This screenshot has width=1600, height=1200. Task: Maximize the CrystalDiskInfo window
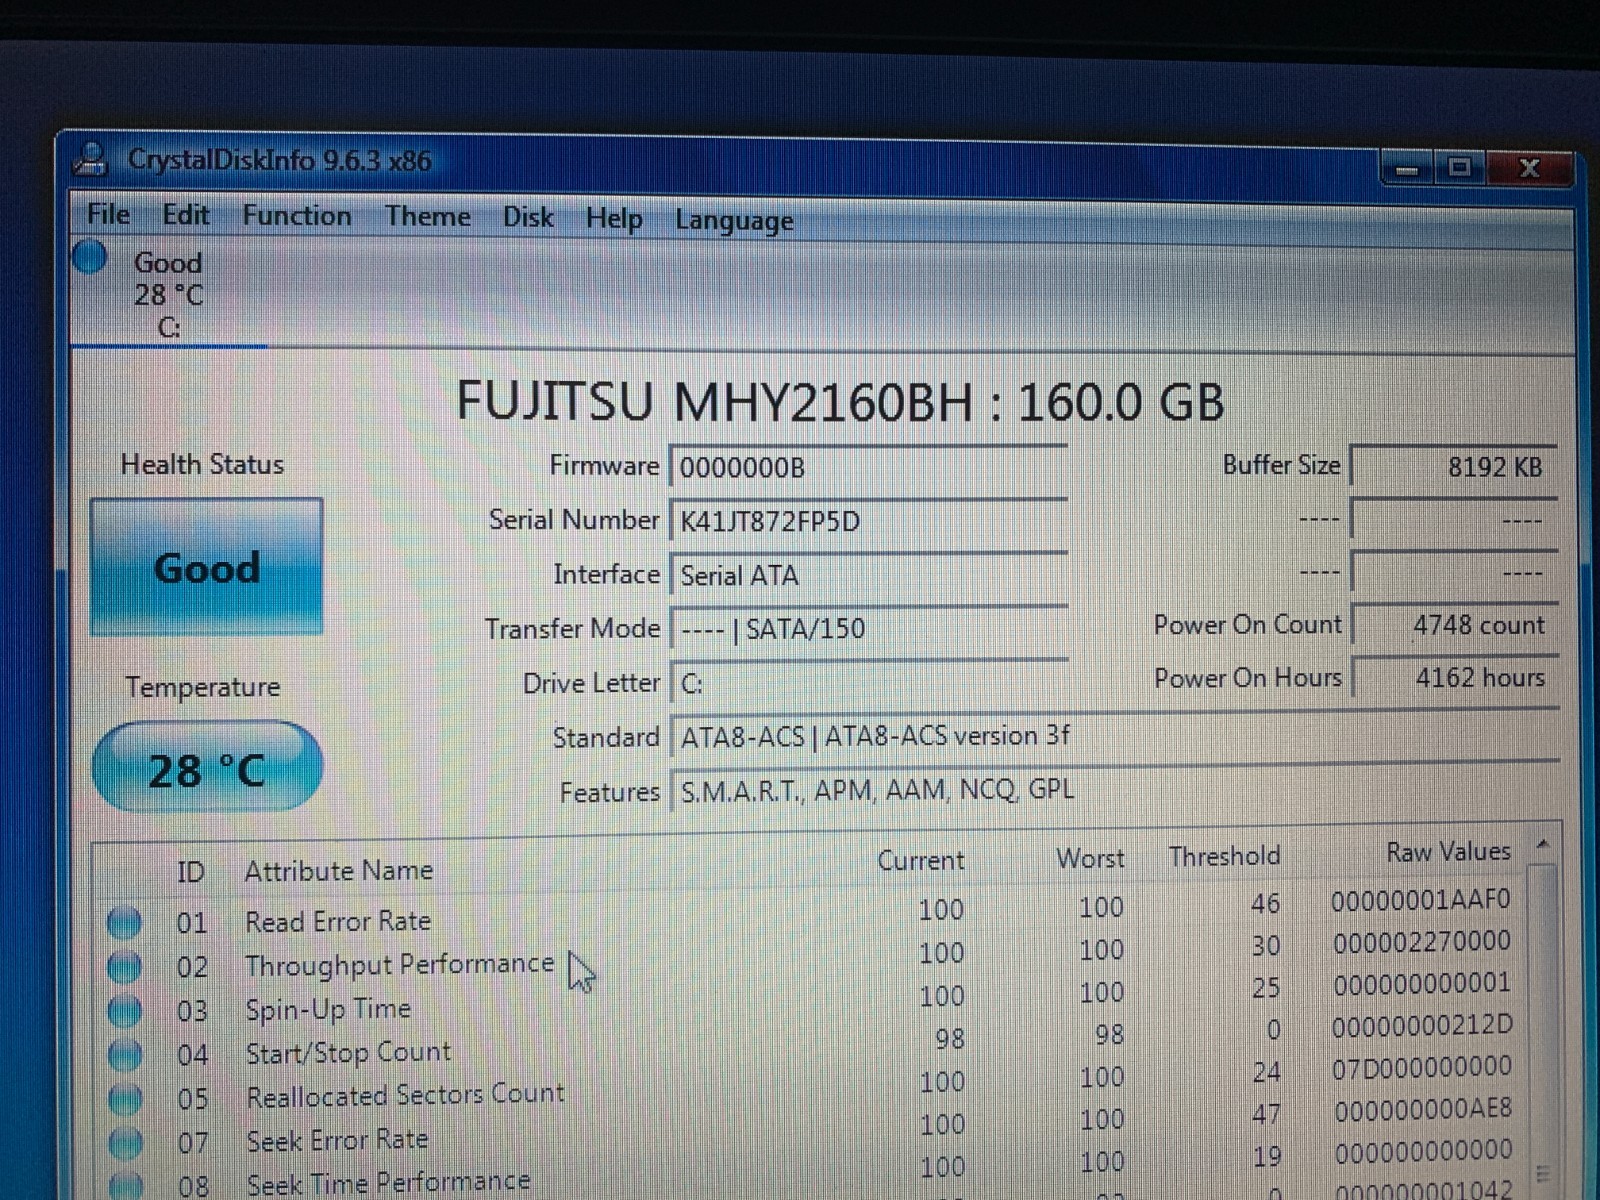(1460, 167)
